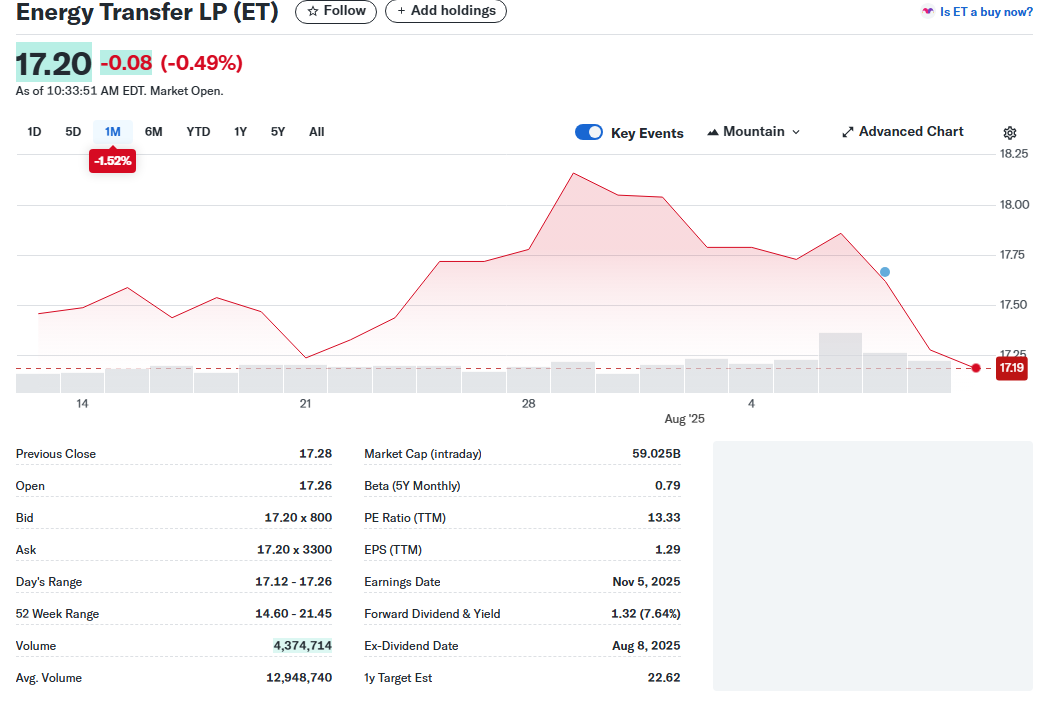Open Advanced Chart link
The image size is (1050, 701).
tap(903, 132)
